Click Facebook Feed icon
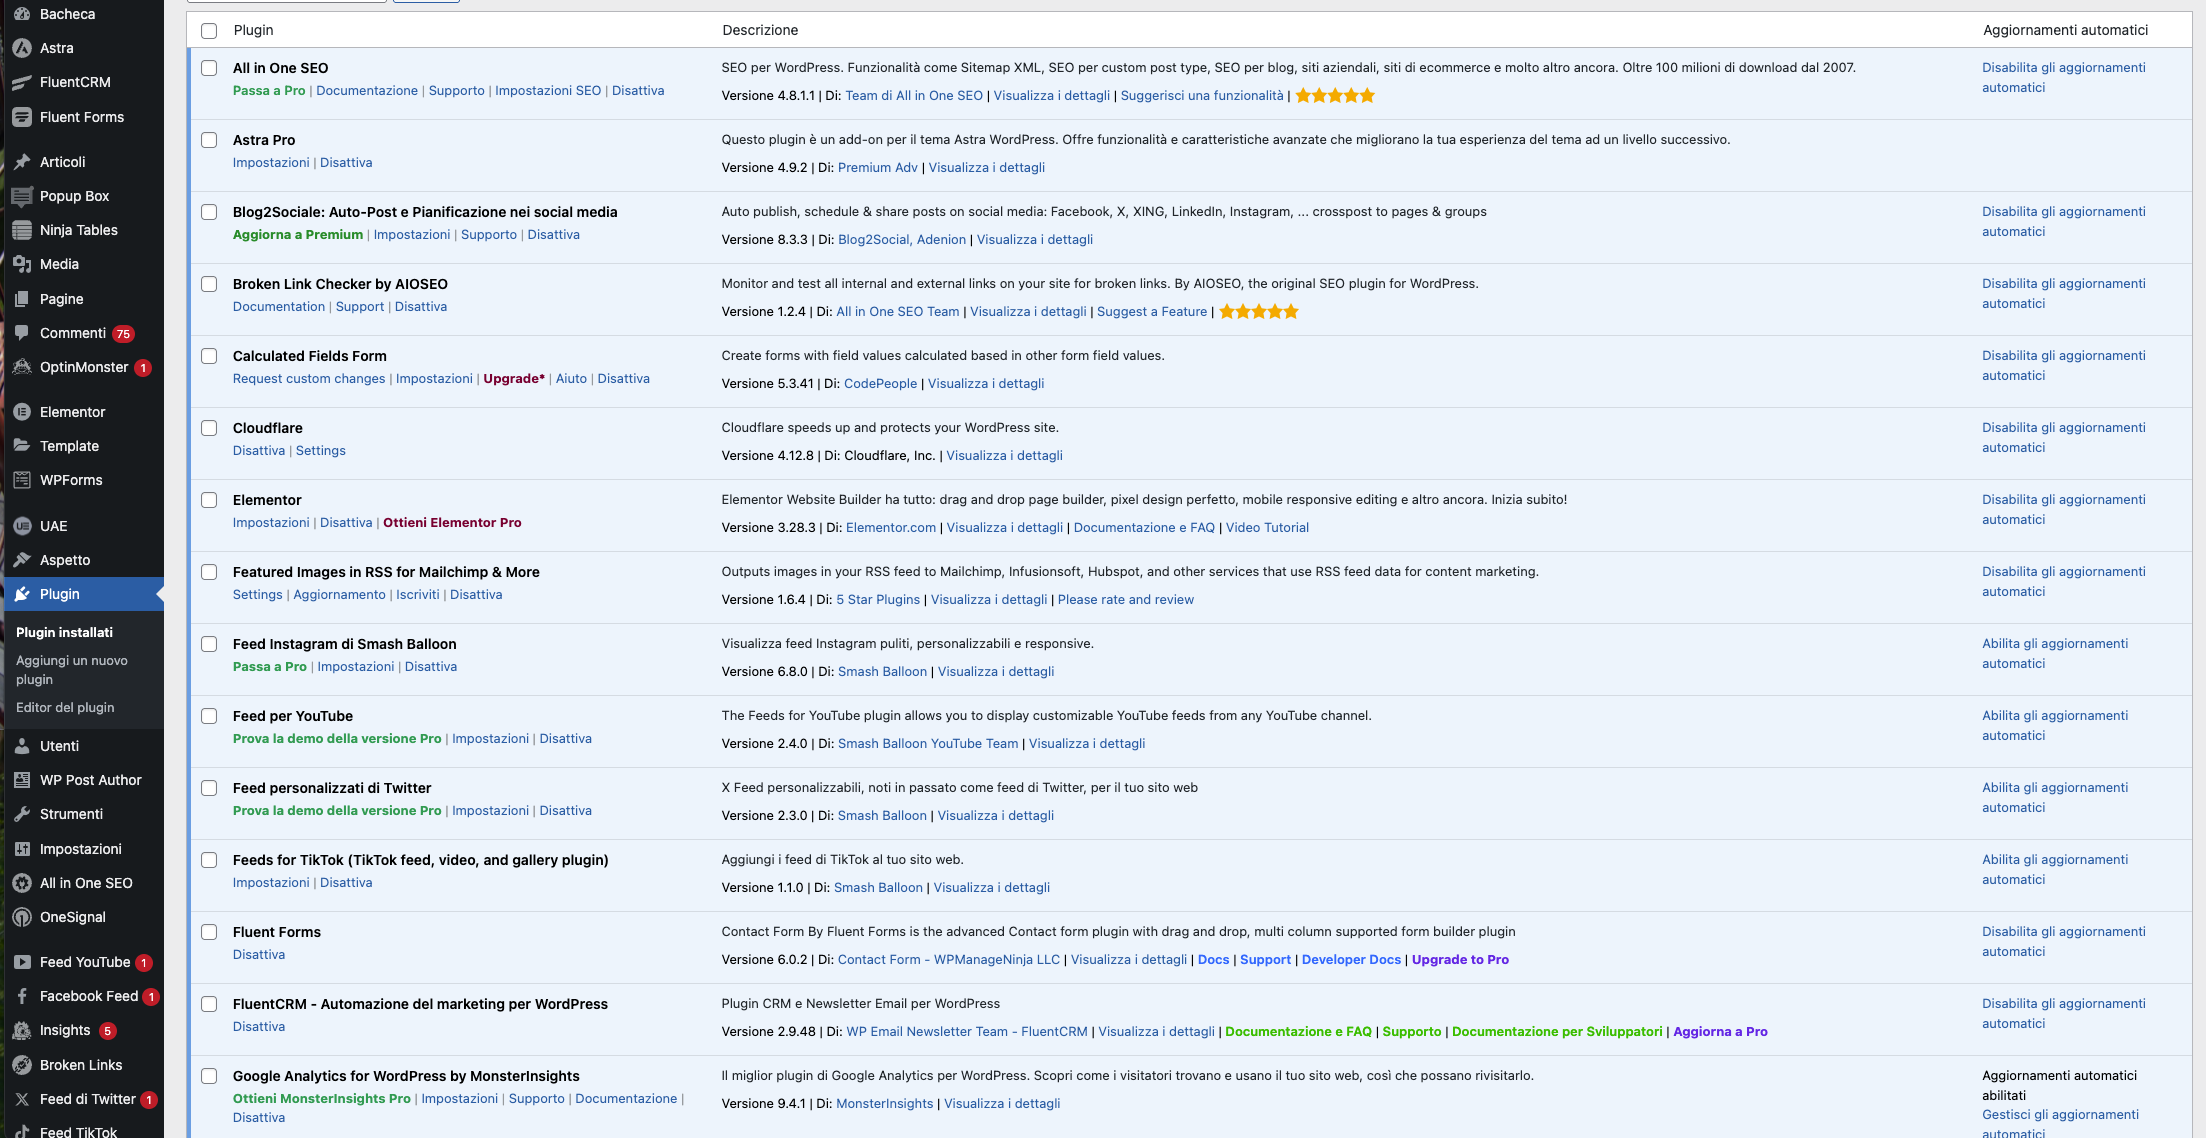This screenshot has height=1138, width=2206. 22,996
